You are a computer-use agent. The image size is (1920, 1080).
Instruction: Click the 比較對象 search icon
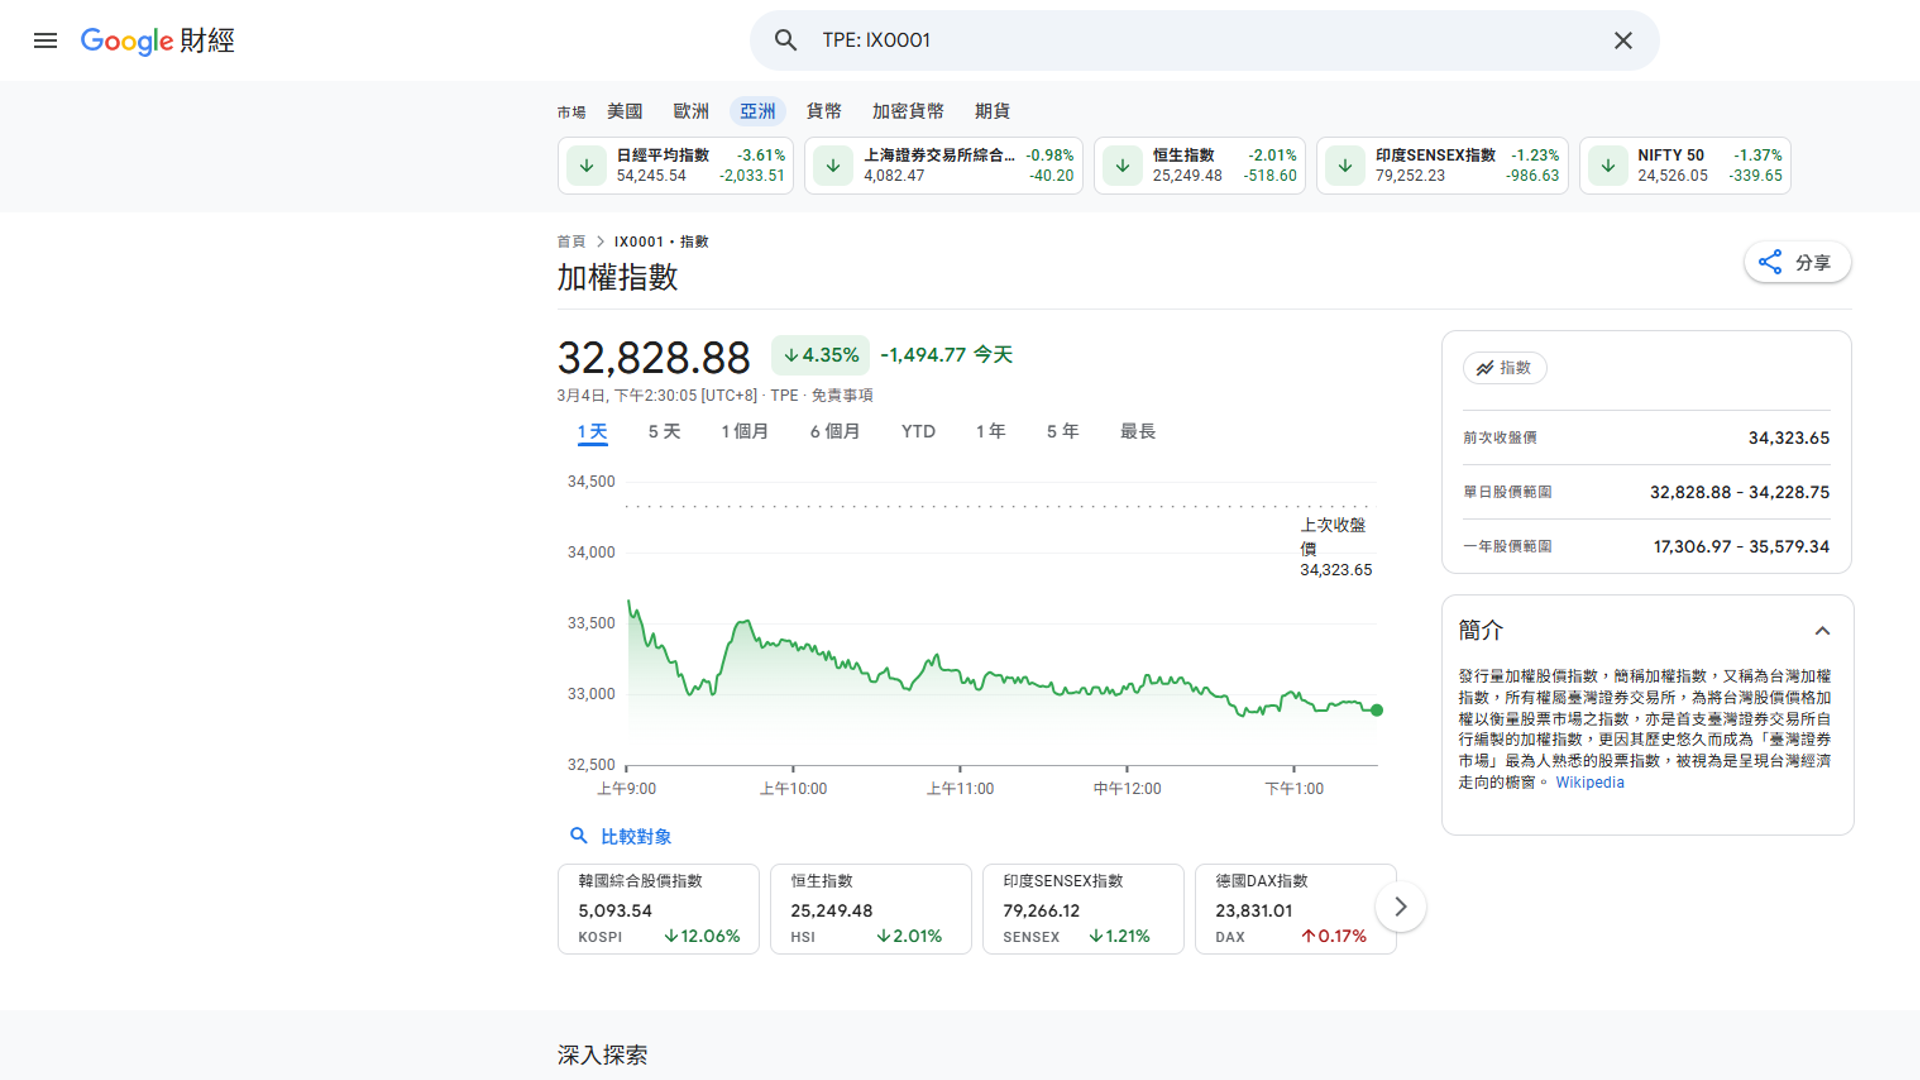579,836
